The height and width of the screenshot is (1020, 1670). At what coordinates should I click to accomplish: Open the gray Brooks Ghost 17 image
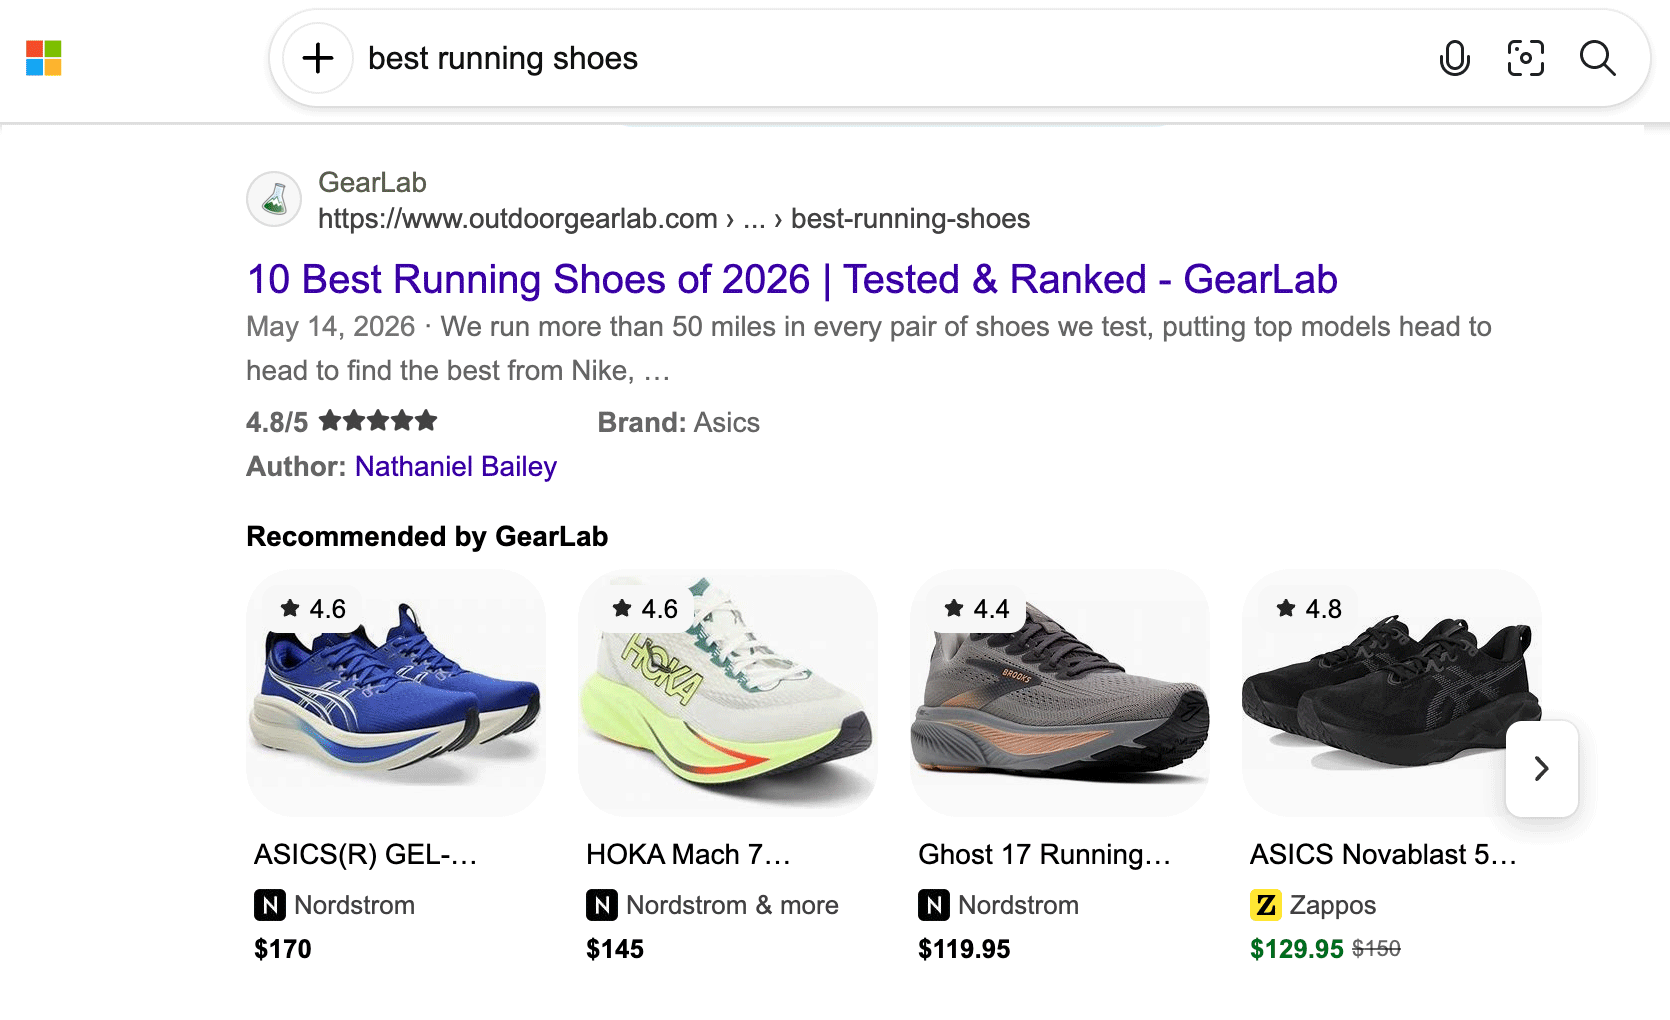[x=1060, y=692]
